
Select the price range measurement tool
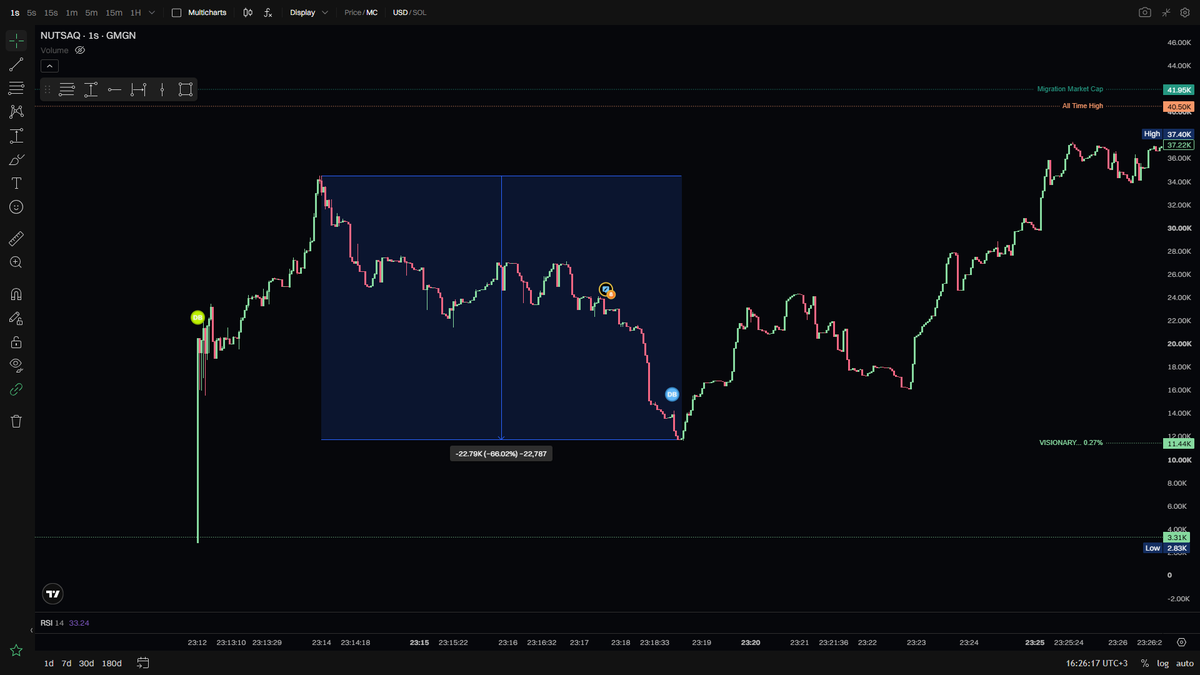(16, 136)
